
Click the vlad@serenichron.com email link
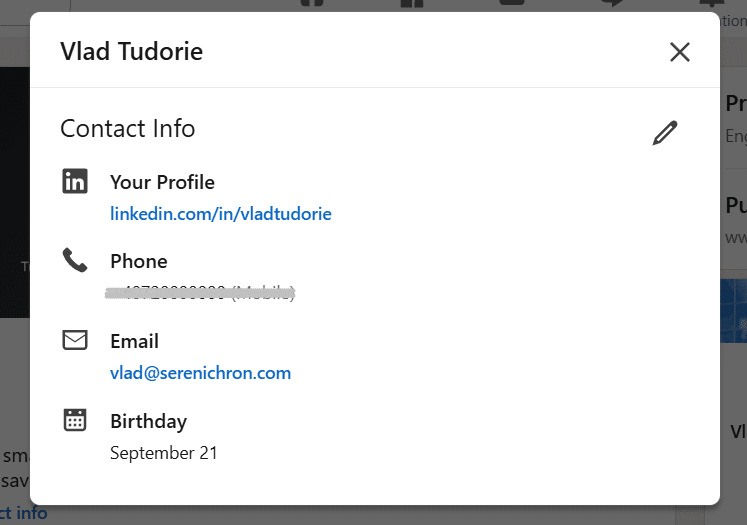pos(200,373)
